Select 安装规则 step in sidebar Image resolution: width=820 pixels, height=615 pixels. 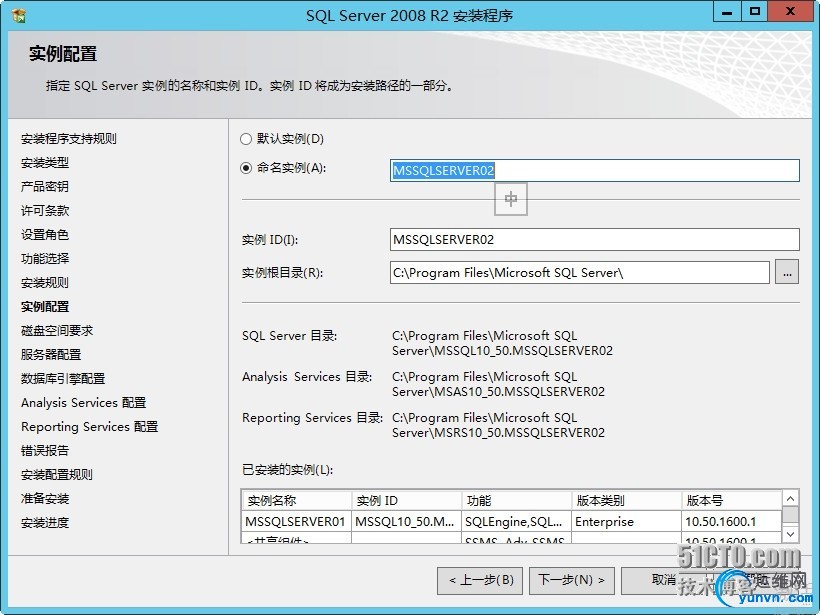click(x=45, y=283)
